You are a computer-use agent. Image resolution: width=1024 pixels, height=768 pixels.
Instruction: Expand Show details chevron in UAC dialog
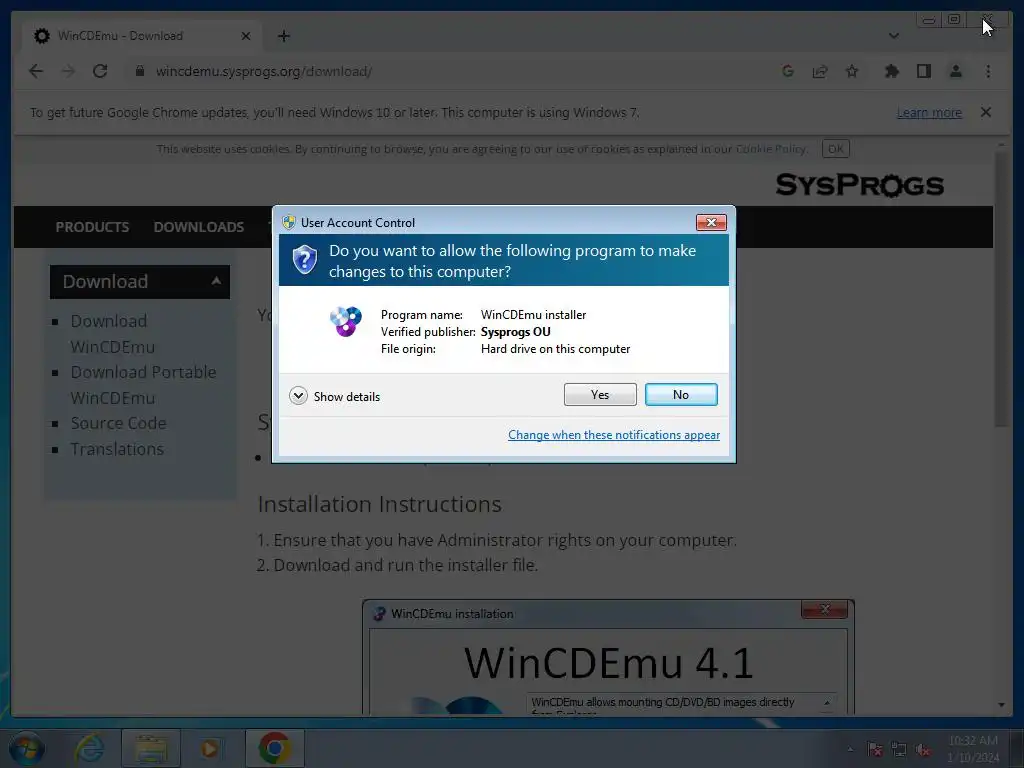pos(298,396)
